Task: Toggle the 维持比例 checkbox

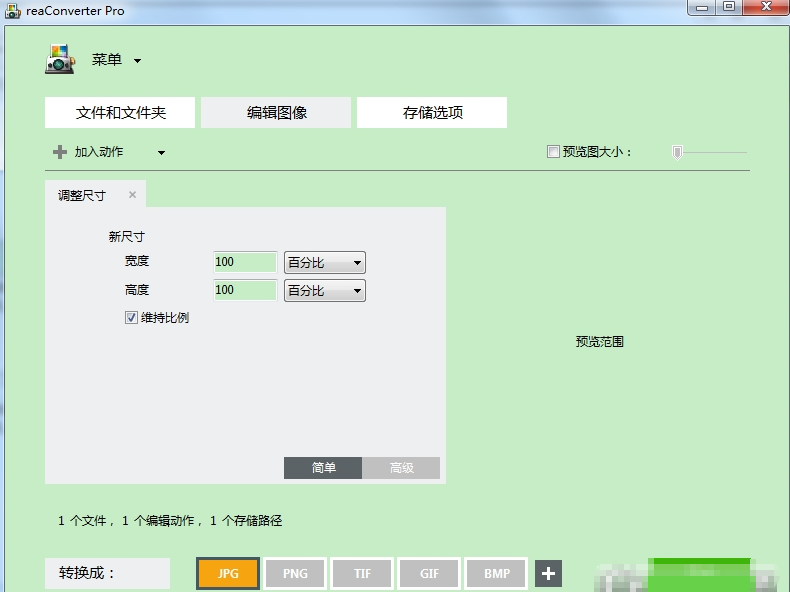Action: pos(131,318)
